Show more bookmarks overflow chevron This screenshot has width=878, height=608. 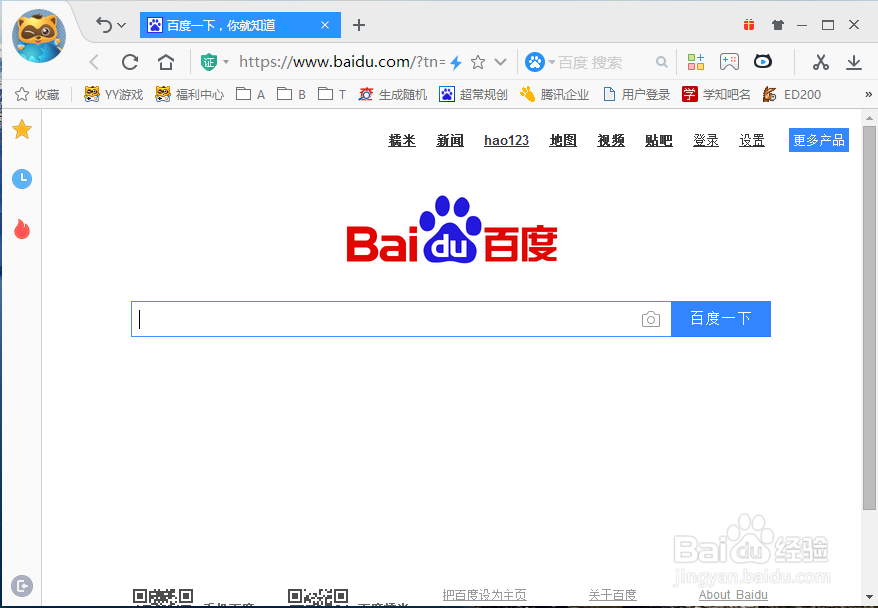868,95
